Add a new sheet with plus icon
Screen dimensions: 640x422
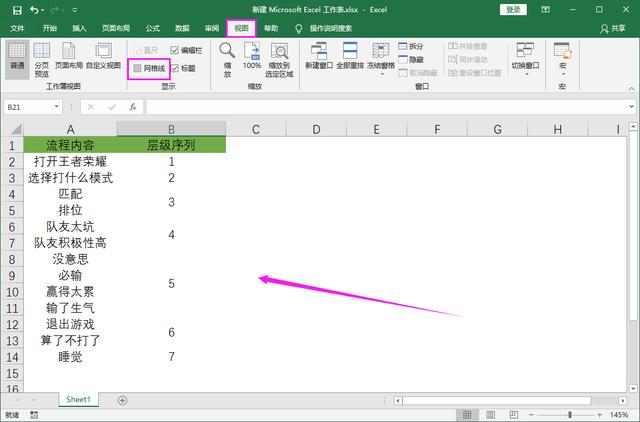(x=122, y=400)
